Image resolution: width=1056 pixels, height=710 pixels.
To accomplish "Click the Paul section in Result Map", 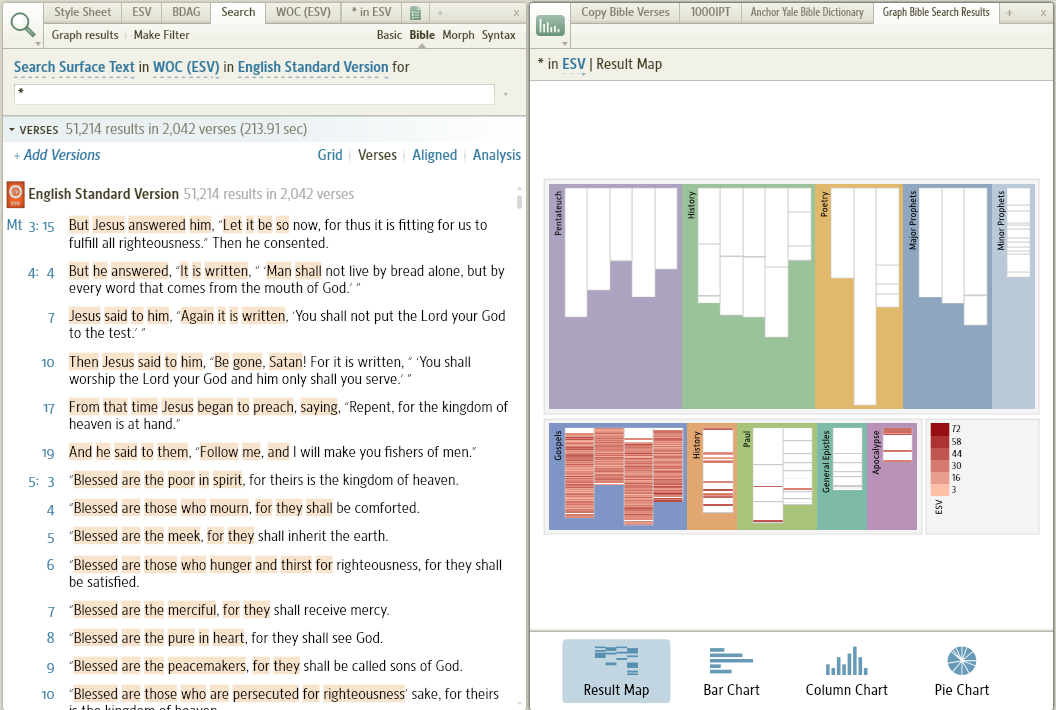I will click(777, 476).
